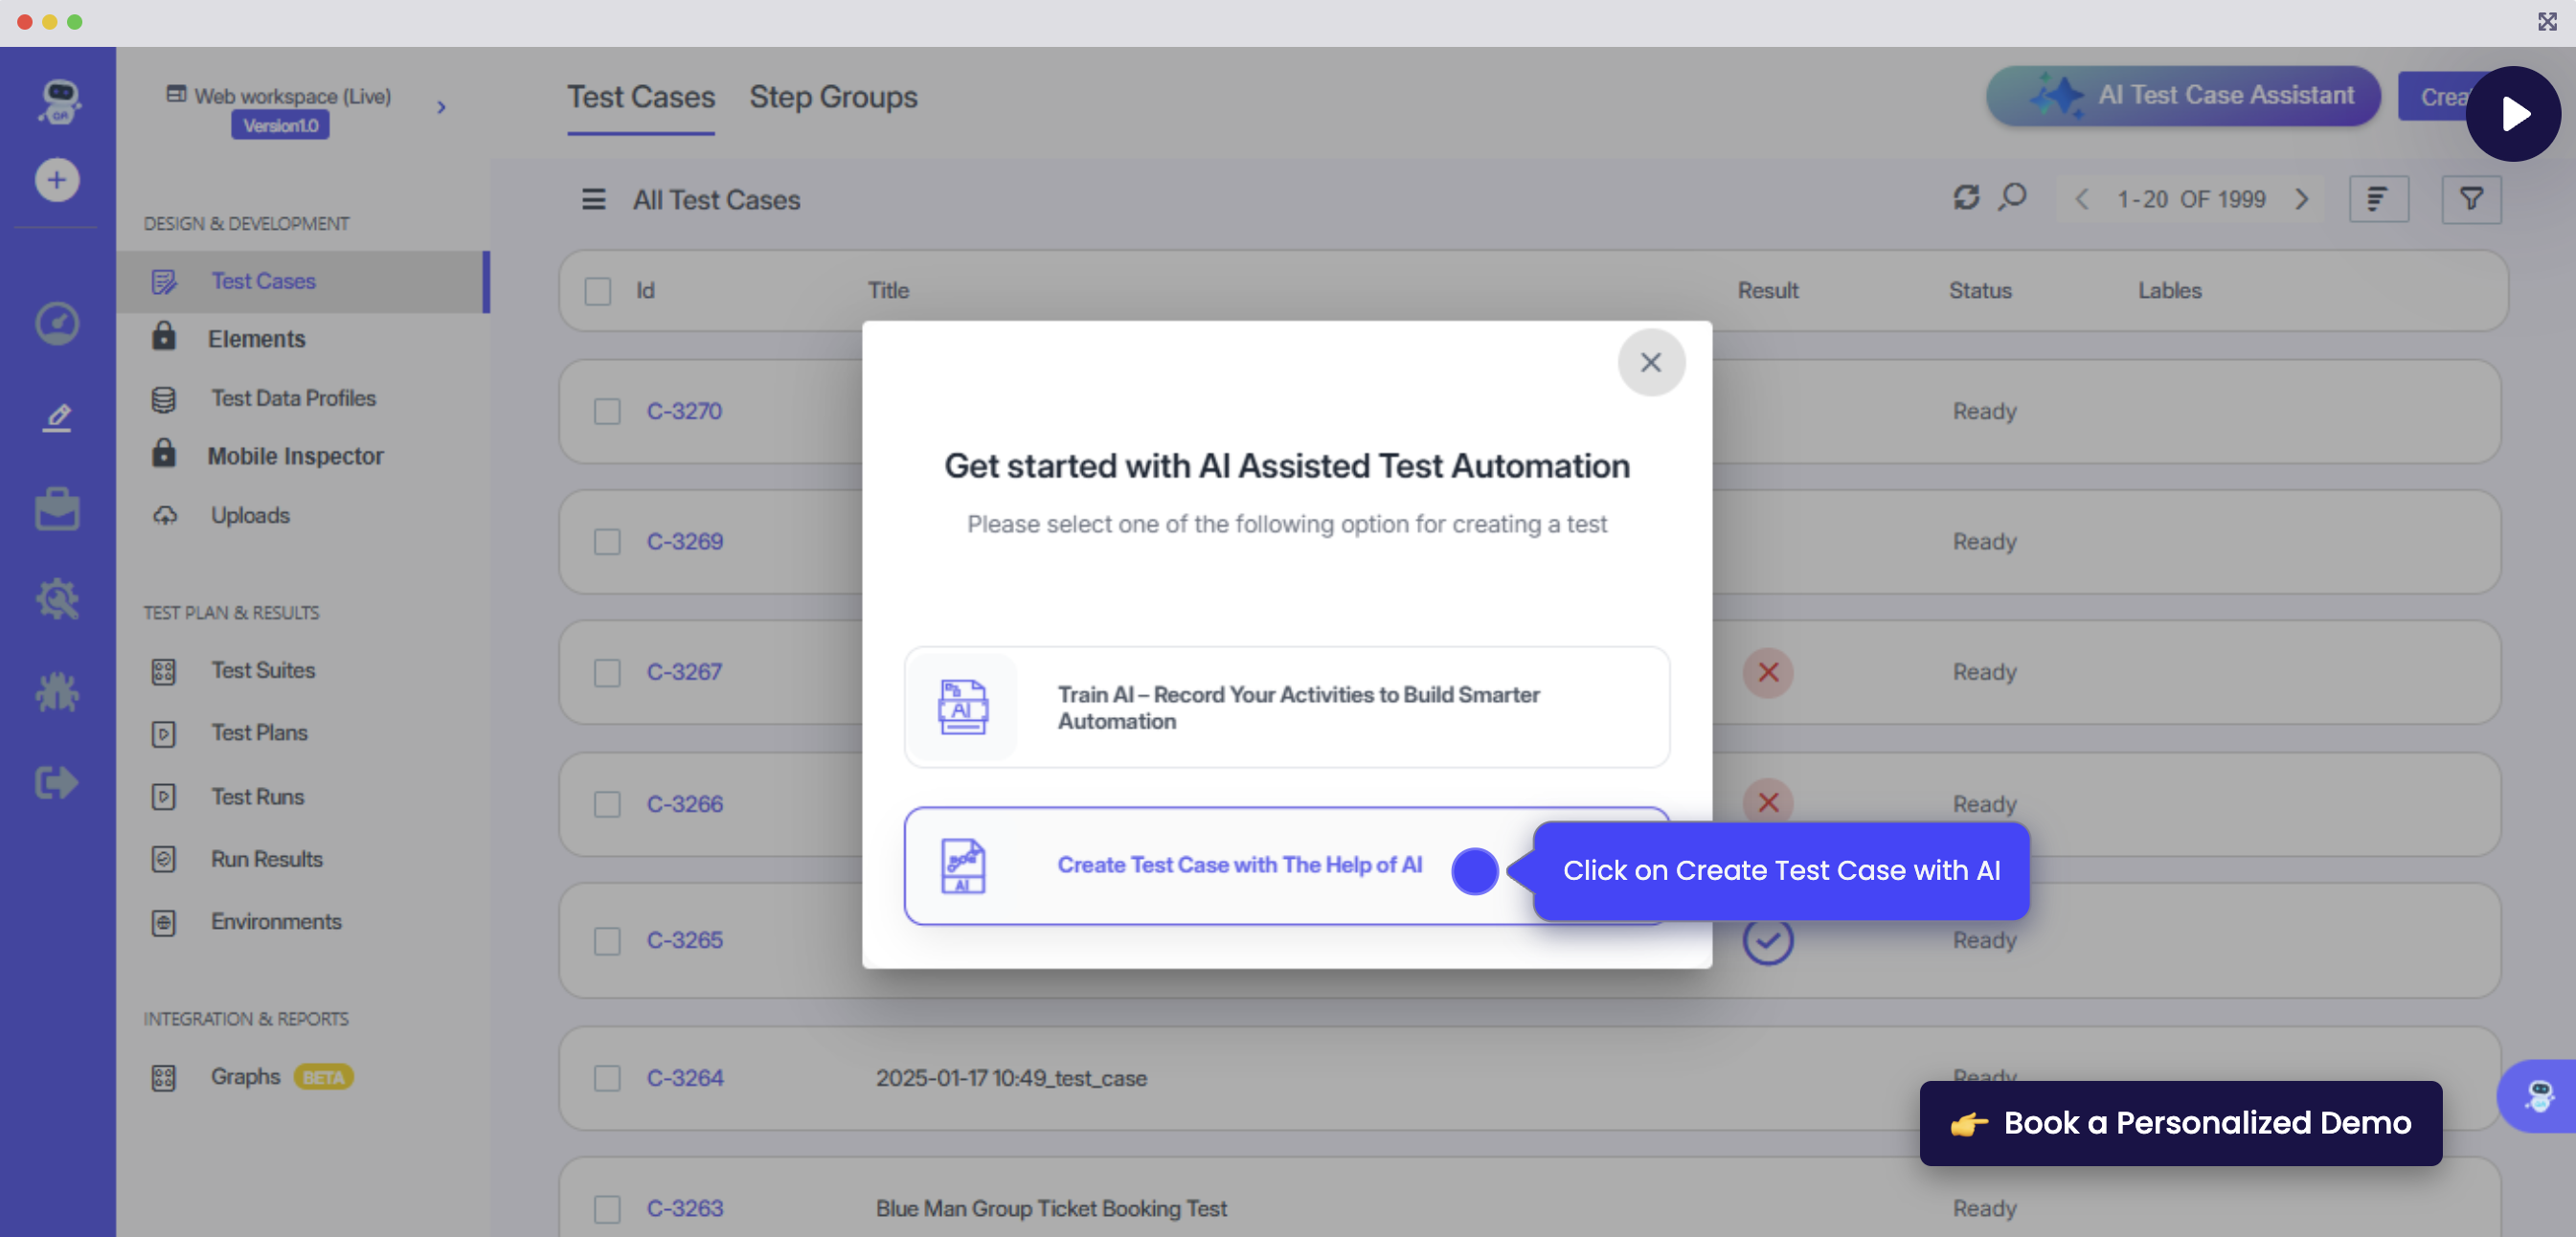2576x1237 pixels.
Task: Click the bug icon in sidebar
Action: pyautogui.click(x=57, y=691)
